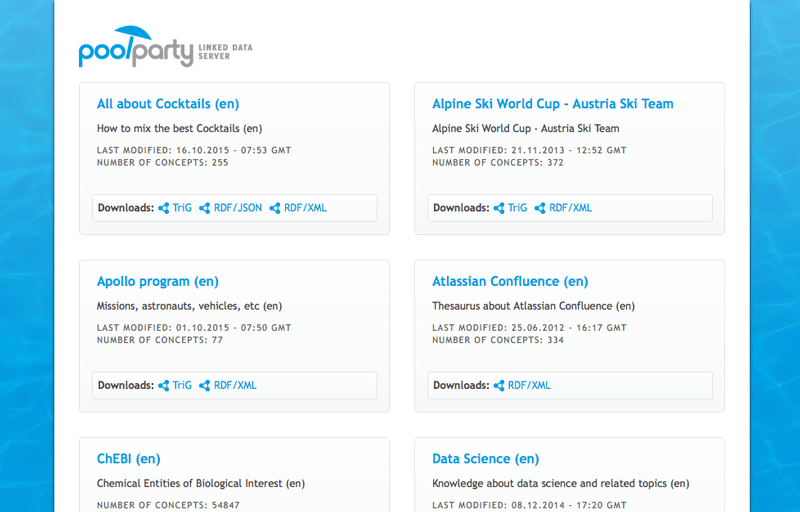Open the ChEBI project link
Viewport: 800px width, 512px height.
coord(128,459)
